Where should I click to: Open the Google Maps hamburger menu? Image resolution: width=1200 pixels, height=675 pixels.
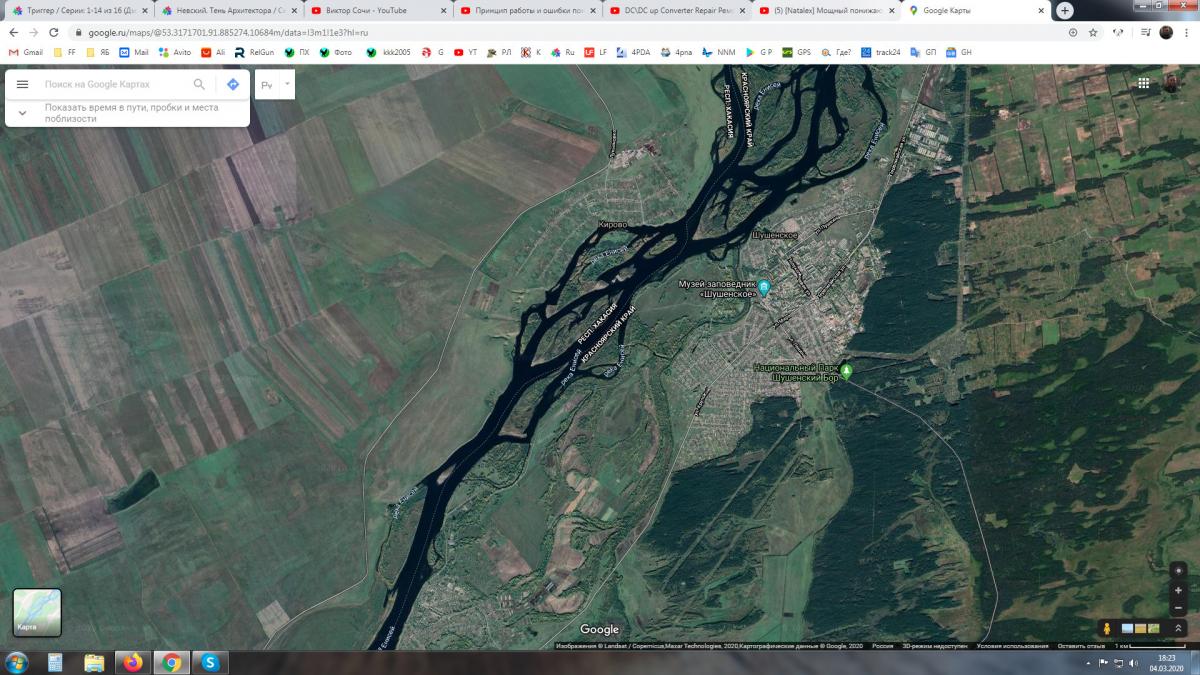[22, 85]
